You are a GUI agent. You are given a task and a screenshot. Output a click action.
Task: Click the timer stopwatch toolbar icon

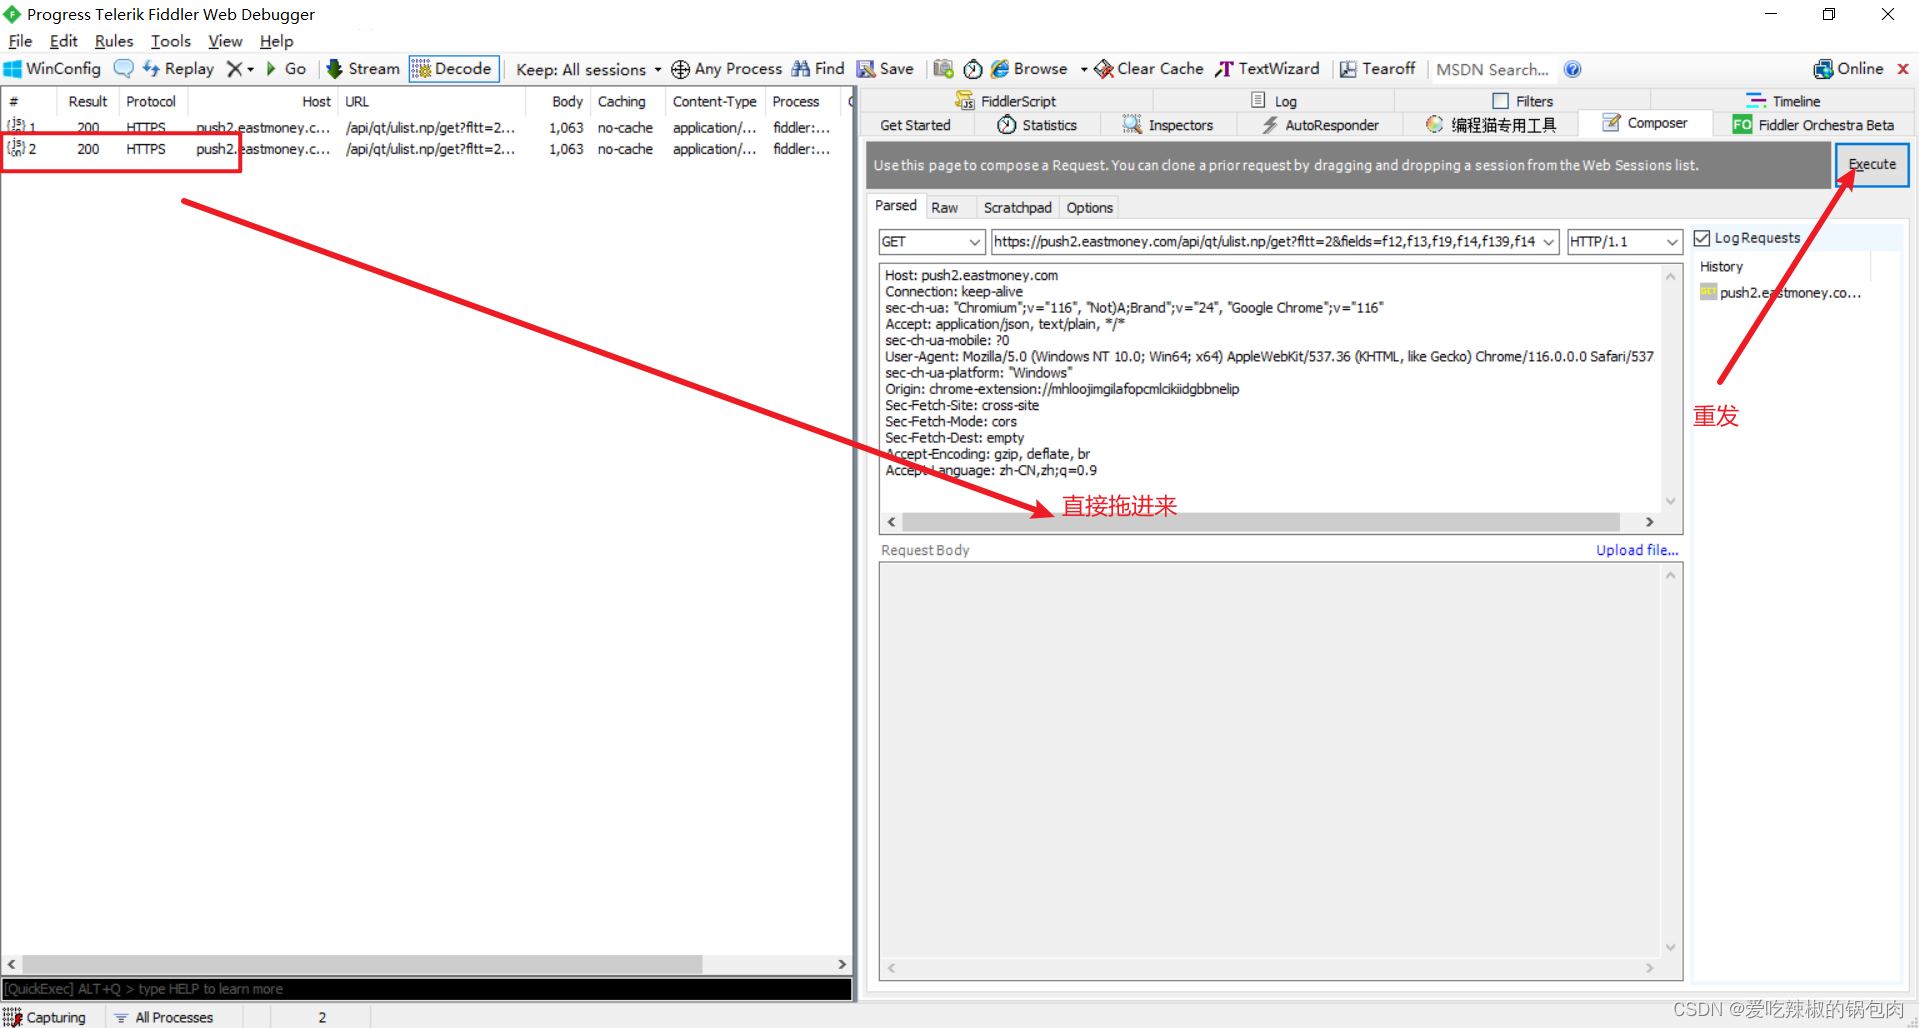point(973,69)
